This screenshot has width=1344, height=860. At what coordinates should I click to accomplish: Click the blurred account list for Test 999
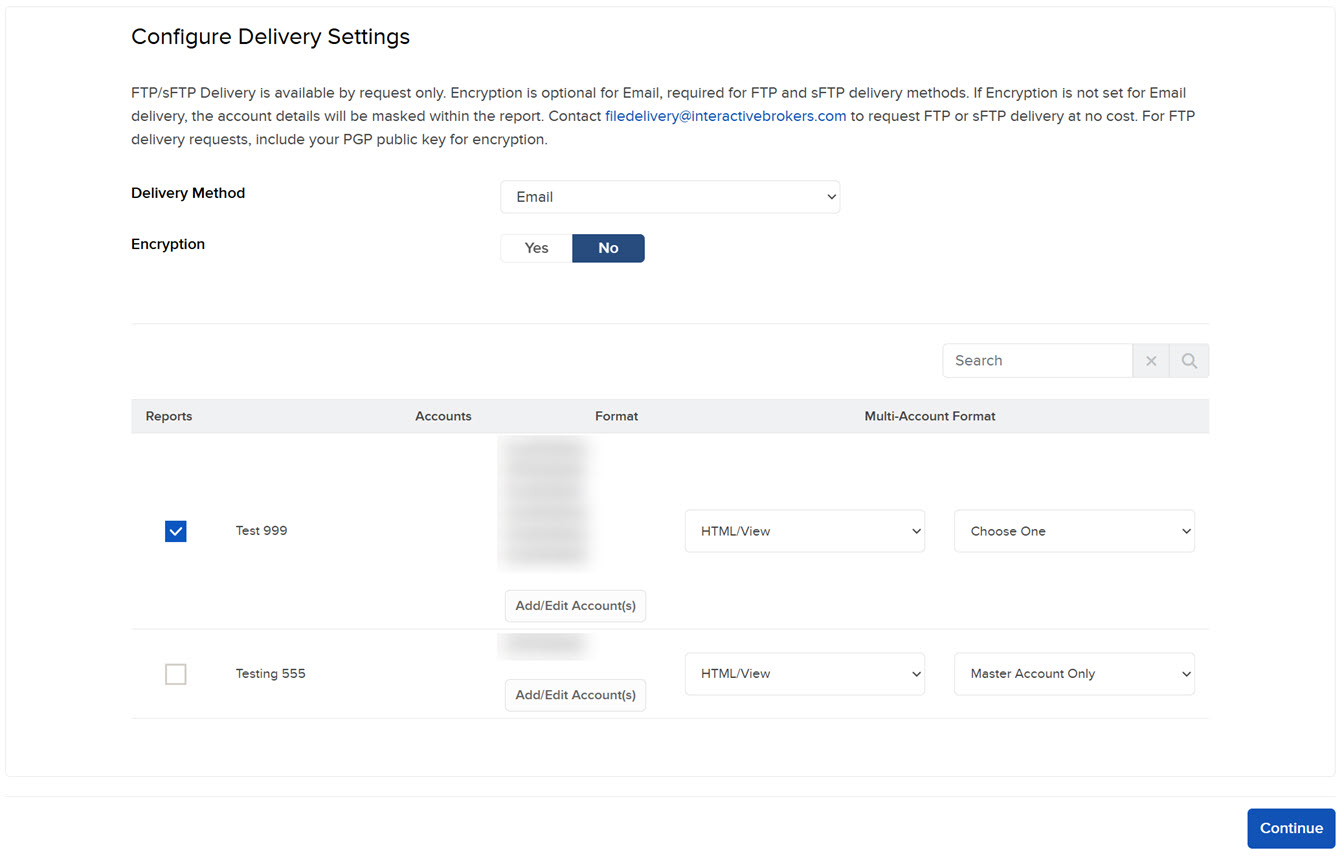tap(544, 502)
